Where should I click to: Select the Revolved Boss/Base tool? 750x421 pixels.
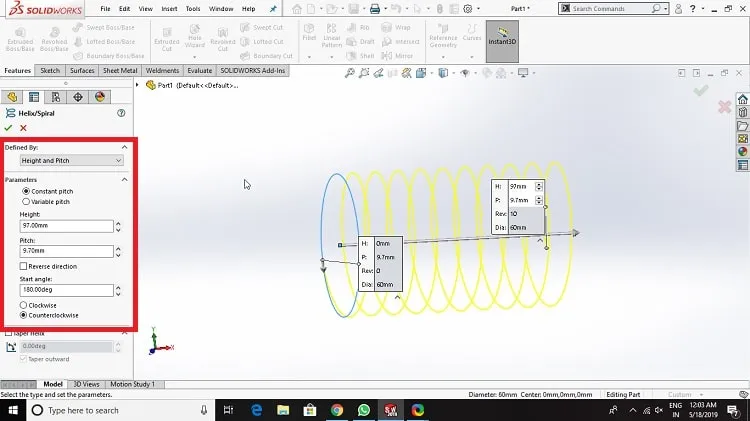(54, 39)
